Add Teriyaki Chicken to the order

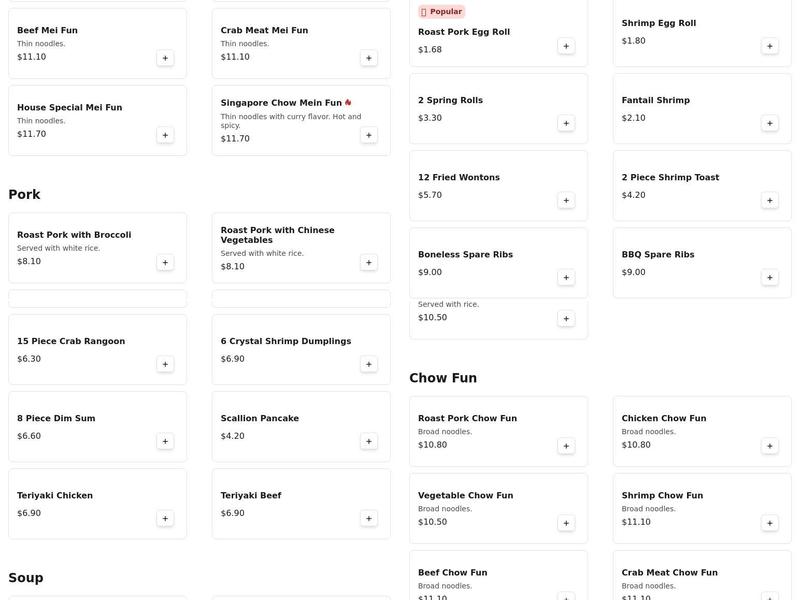(x=166, y=518)
